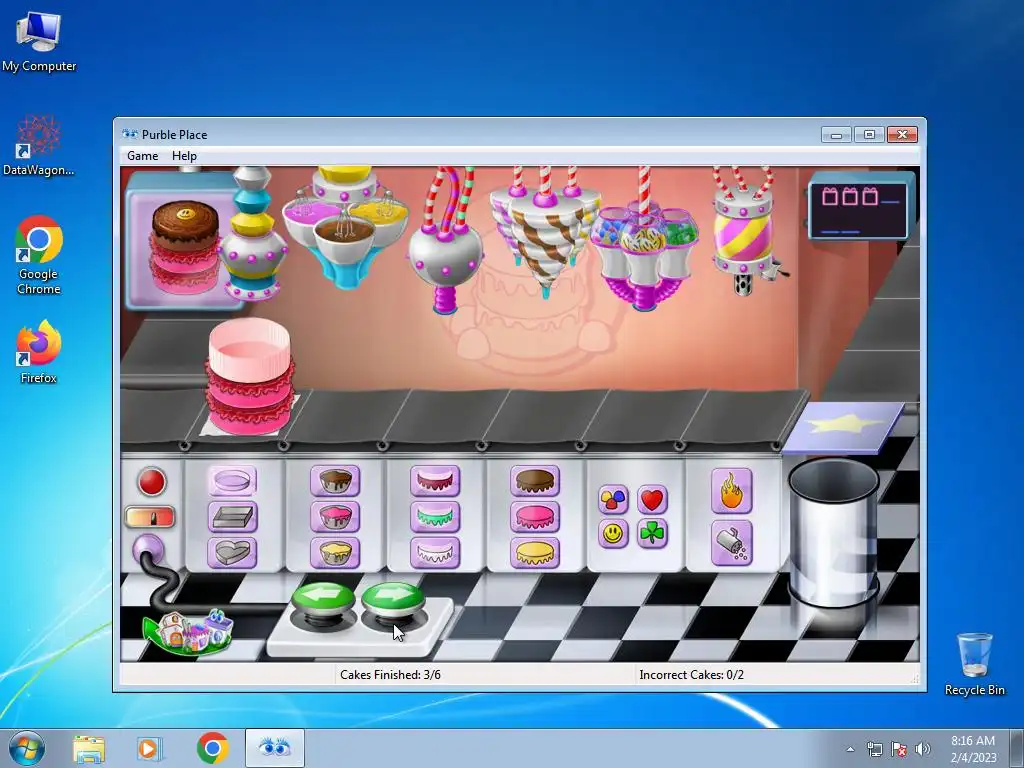Add colored candy drops decoration

(613, 500)
